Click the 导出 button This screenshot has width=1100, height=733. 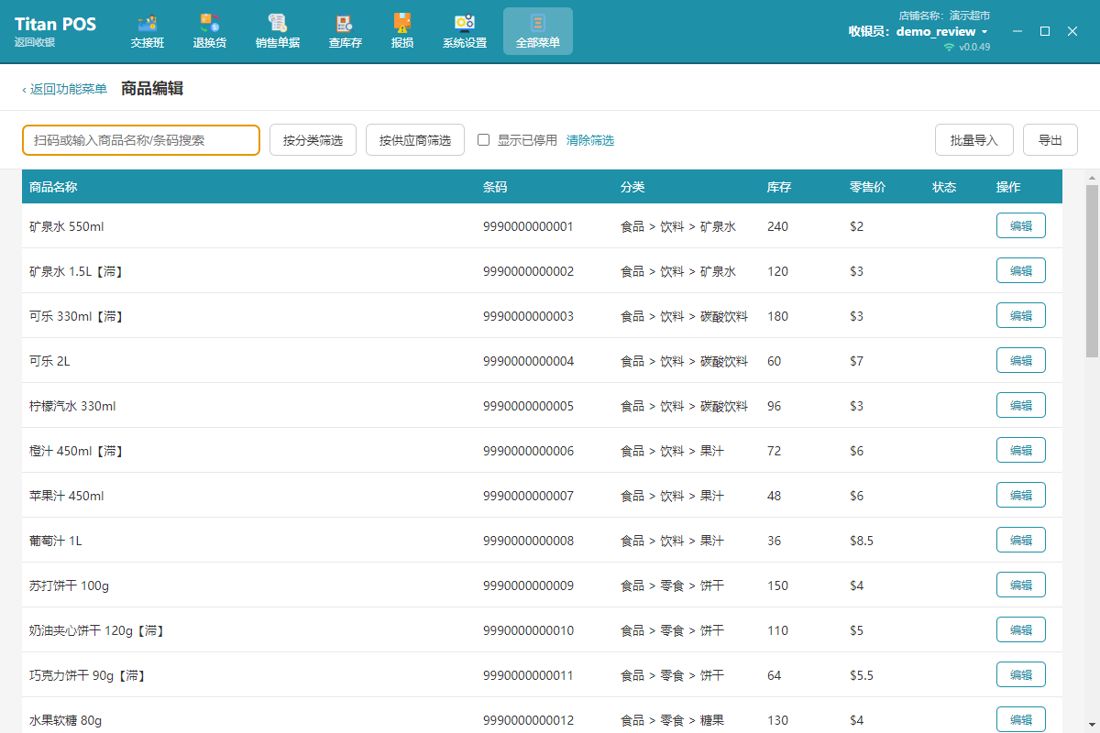pyautogui.click(x=1050, y=140)
